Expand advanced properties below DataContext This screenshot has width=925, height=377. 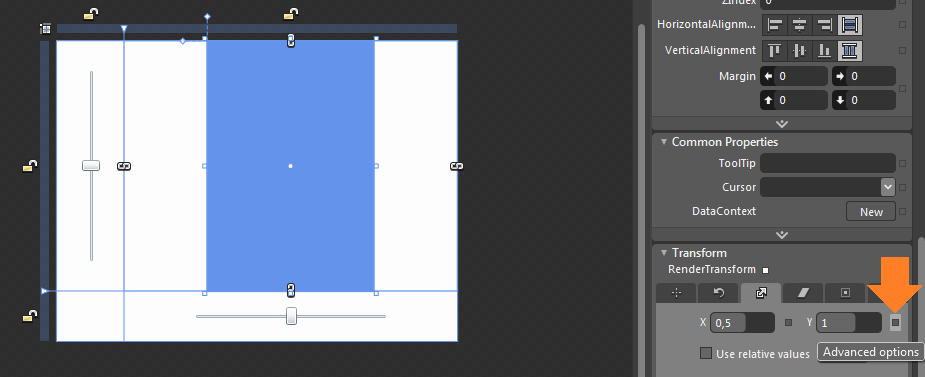click(x=782, y=235)
